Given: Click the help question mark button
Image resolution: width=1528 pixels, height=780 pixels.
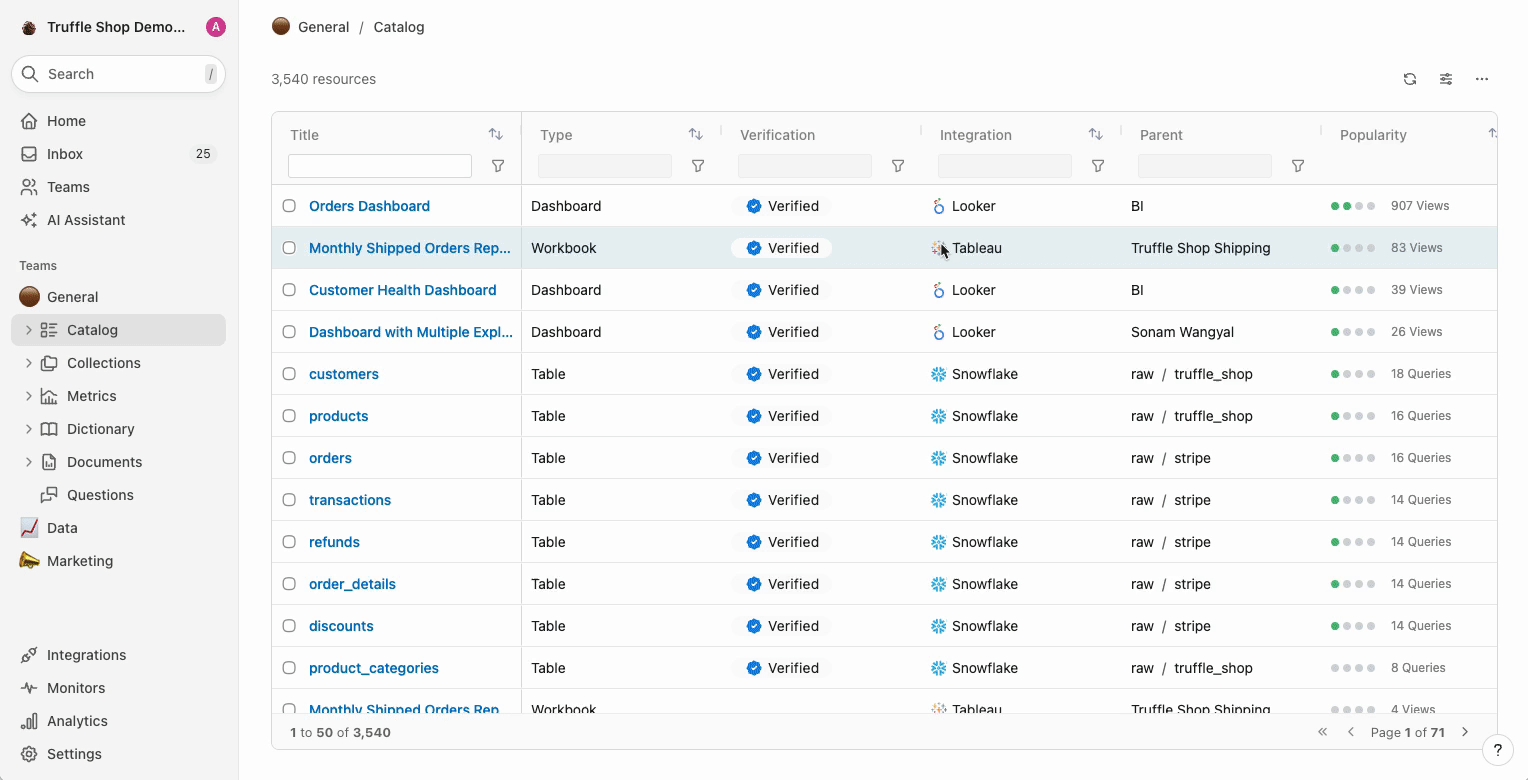Looking at the screenshot, I should click(x=1497, y=750).
